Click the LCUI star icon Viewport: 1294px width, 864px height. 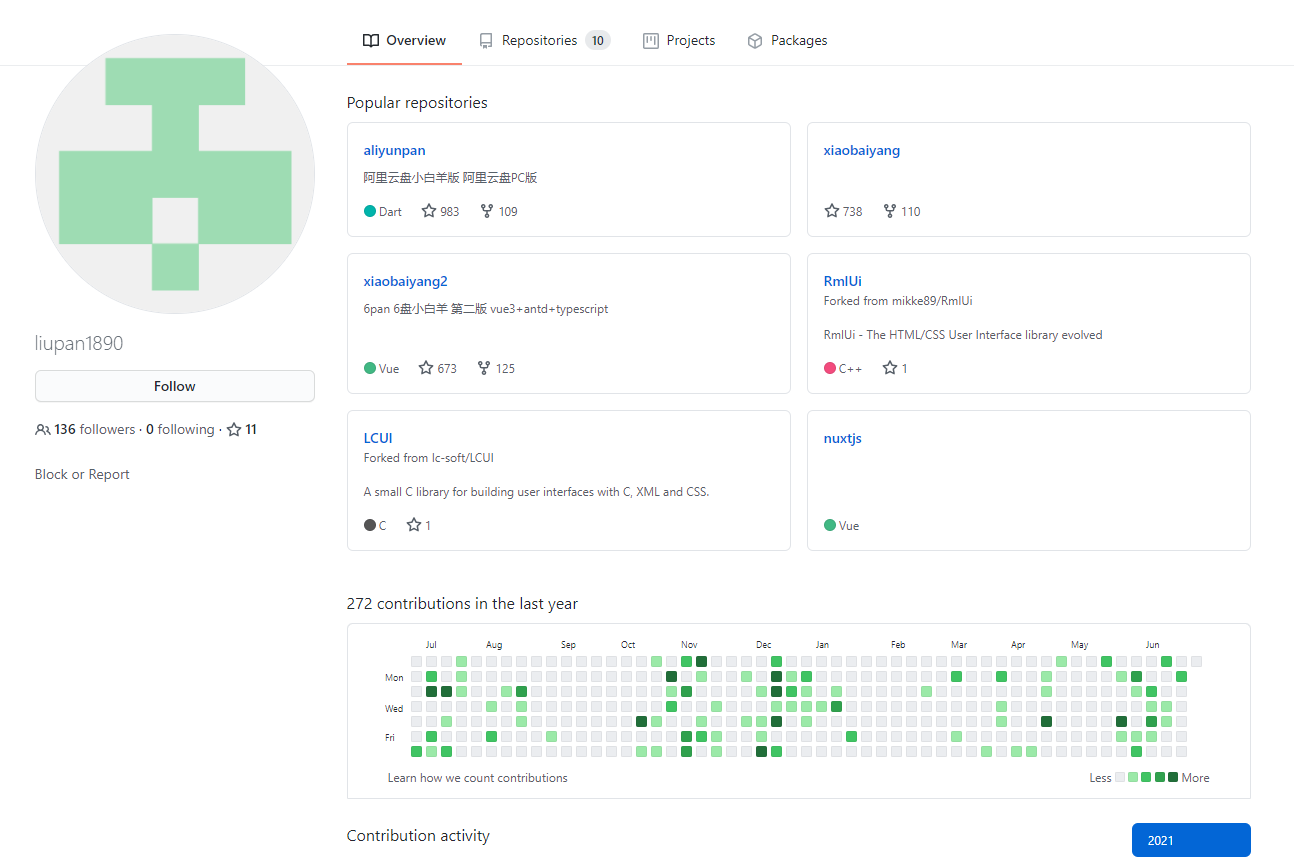click(x=414, y=525)
